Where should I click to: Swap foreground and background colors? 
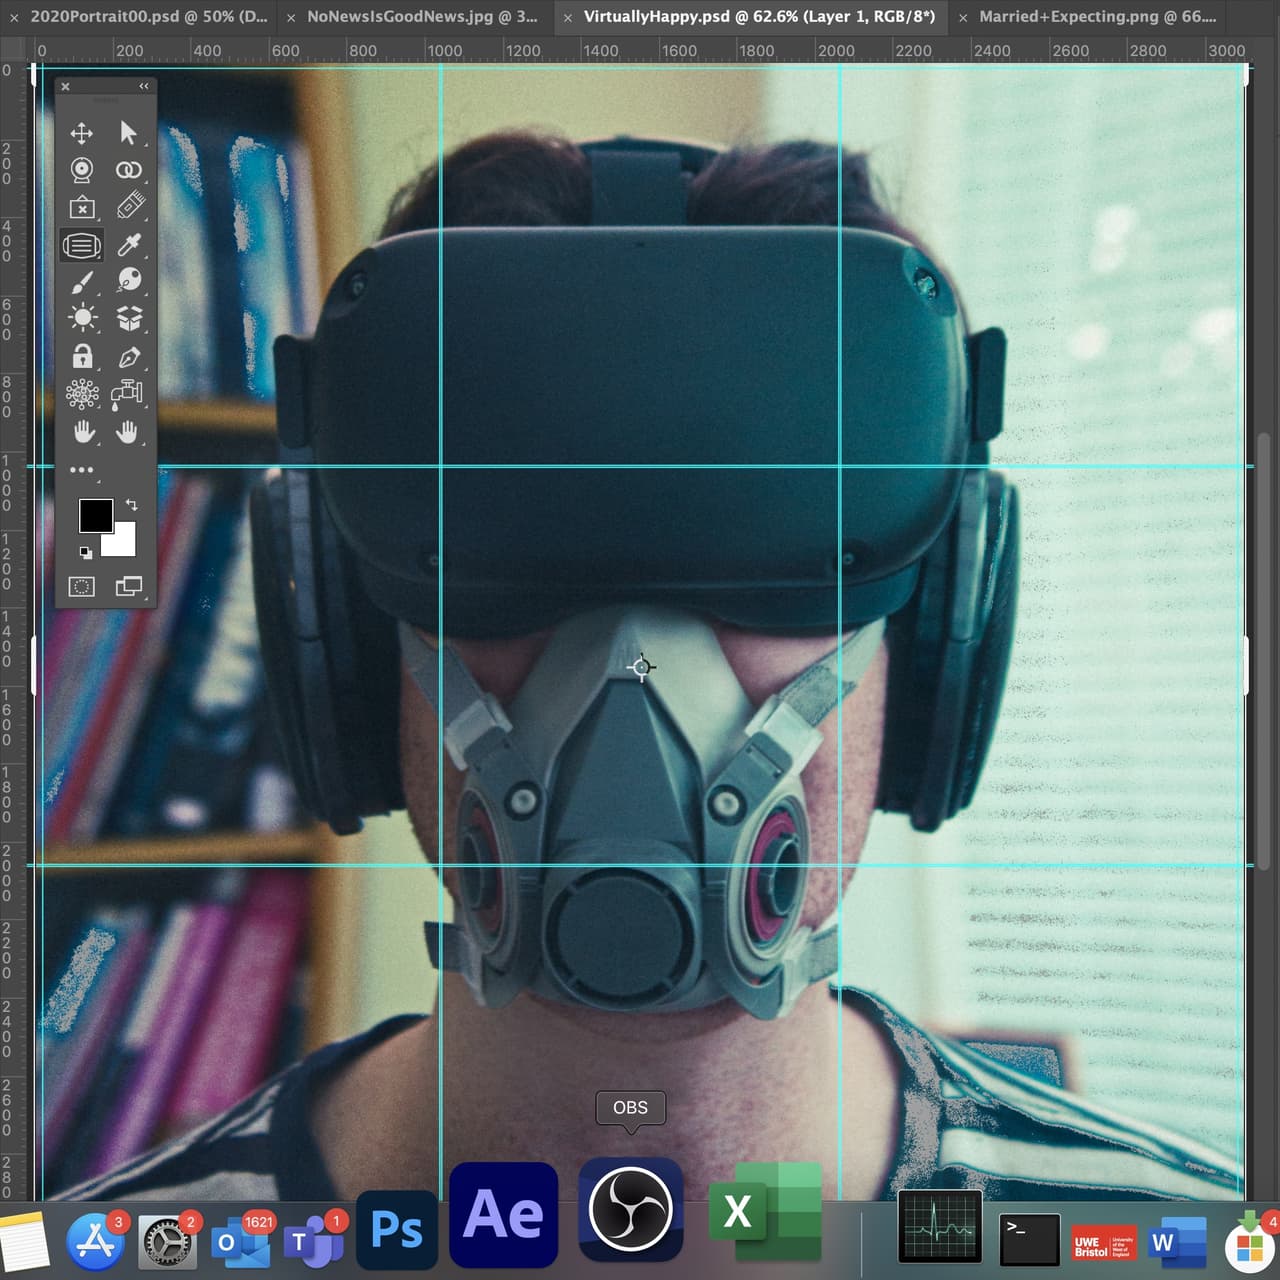(x=131, y=505)
